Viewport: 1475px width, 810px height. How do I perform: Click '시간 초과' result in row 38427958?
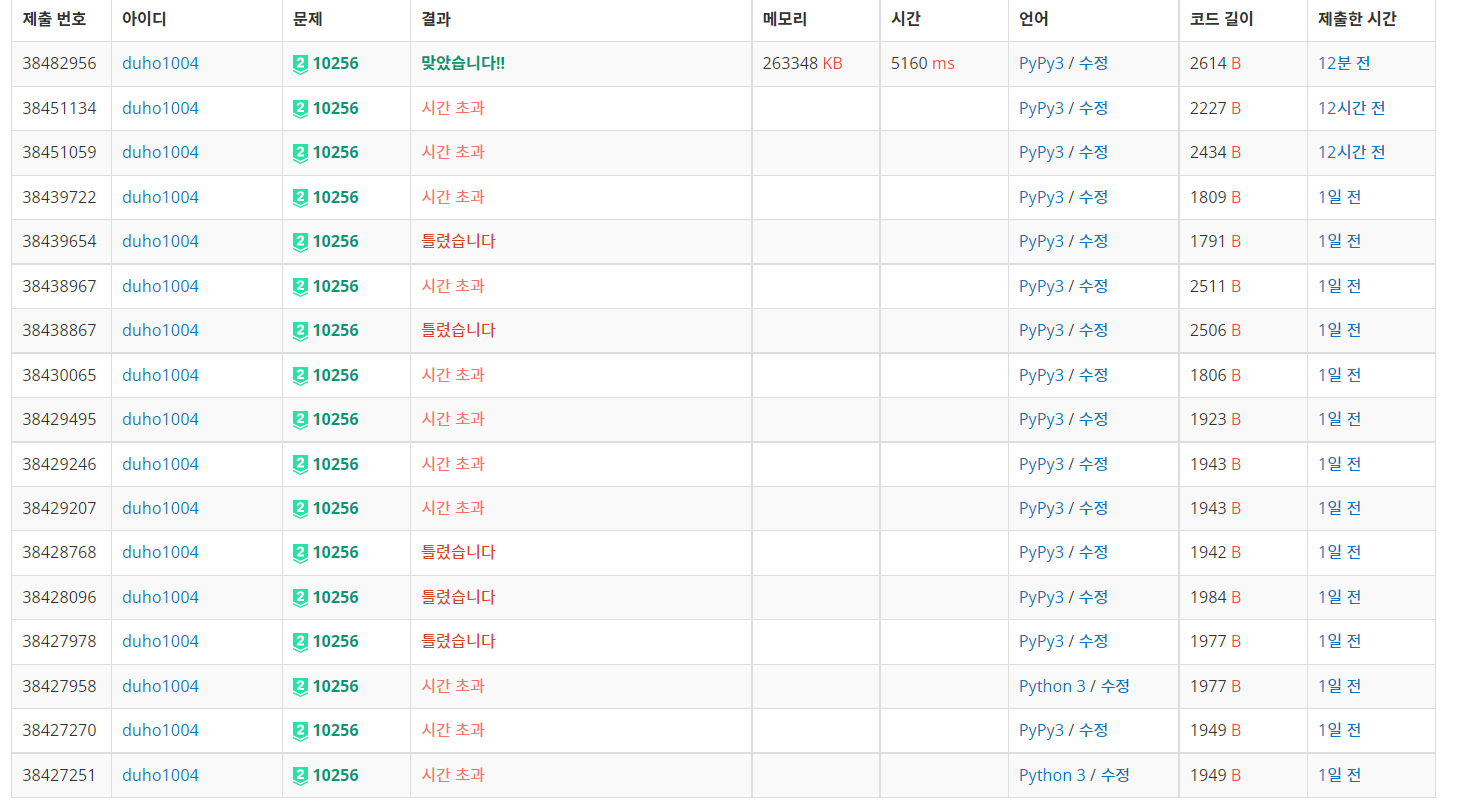453,686
